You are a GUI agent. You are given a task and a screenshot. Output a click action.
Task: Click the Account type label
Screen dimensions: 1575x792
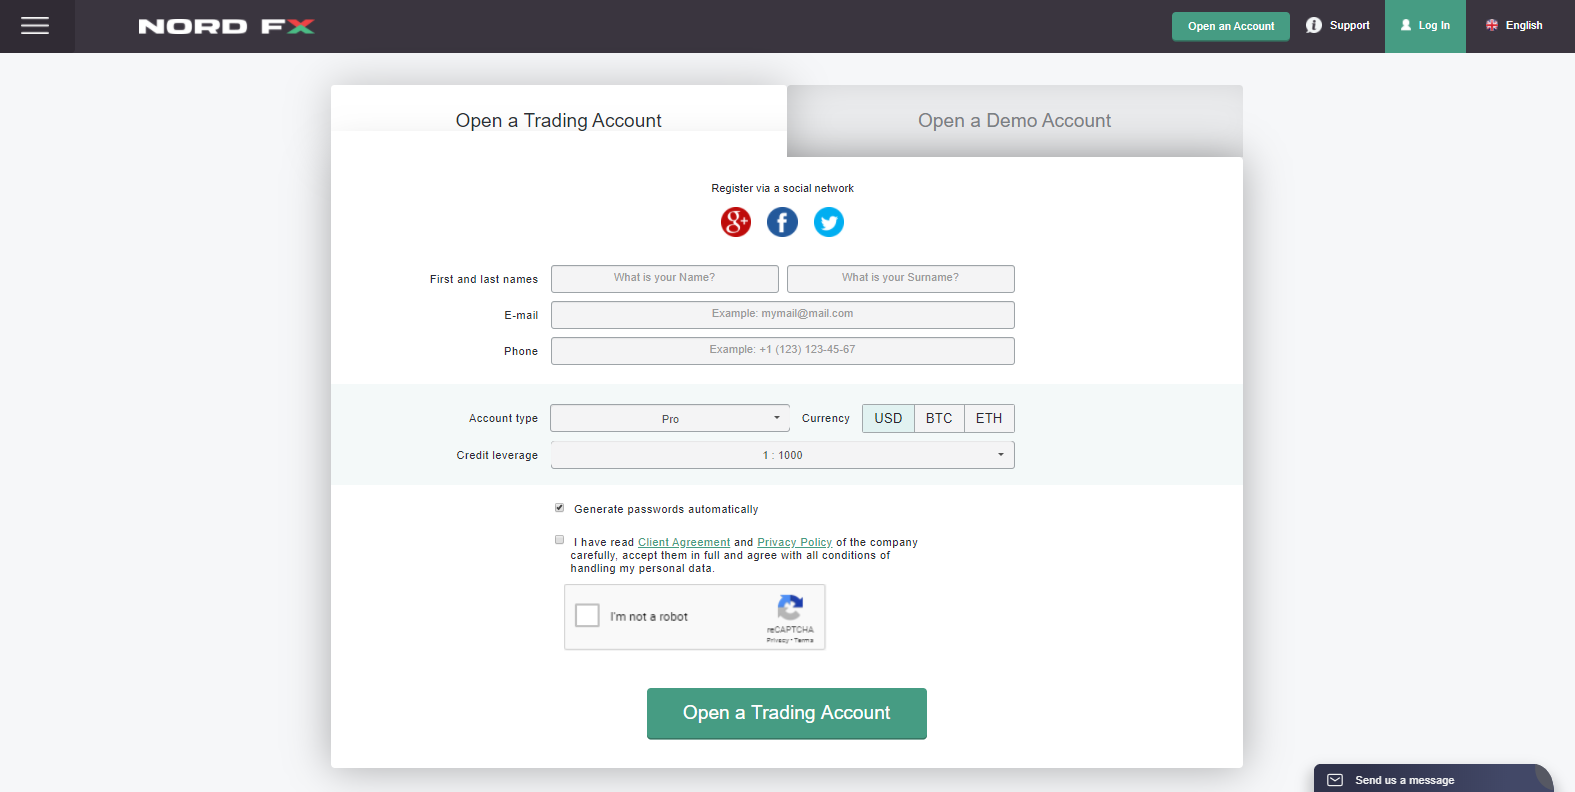click(x=503, y=418)
